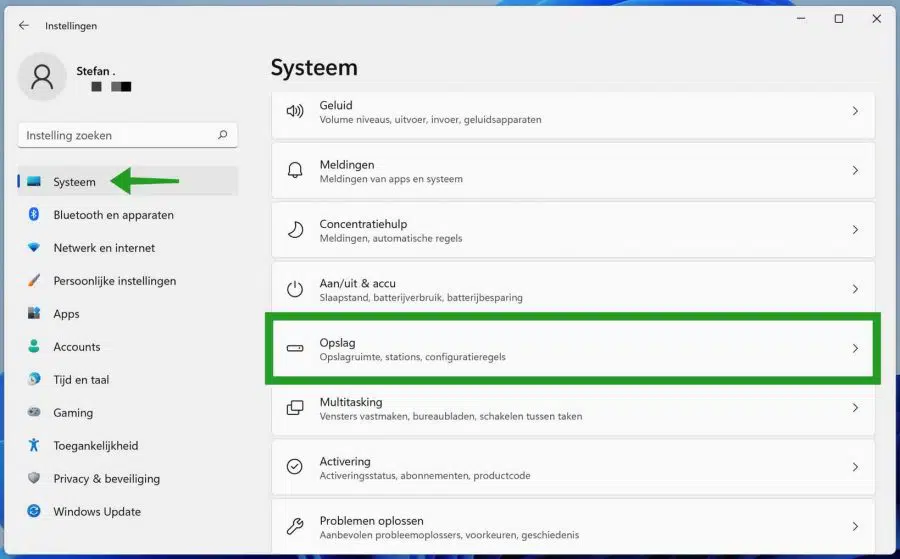Click the Windows Update sync icon
This screenshot has height=559, width=900.
point(34,511)
